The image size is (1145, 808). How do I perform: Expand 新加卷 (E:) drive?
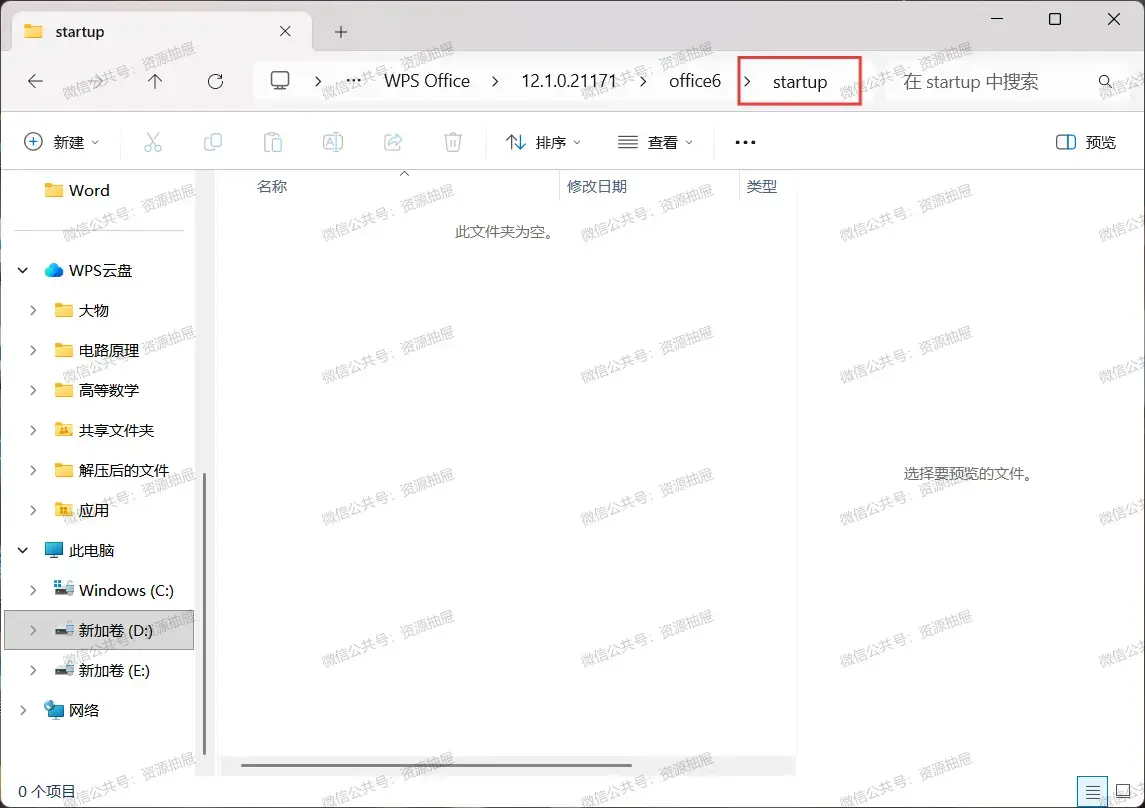pyautogui.click(x=33, y=670)
